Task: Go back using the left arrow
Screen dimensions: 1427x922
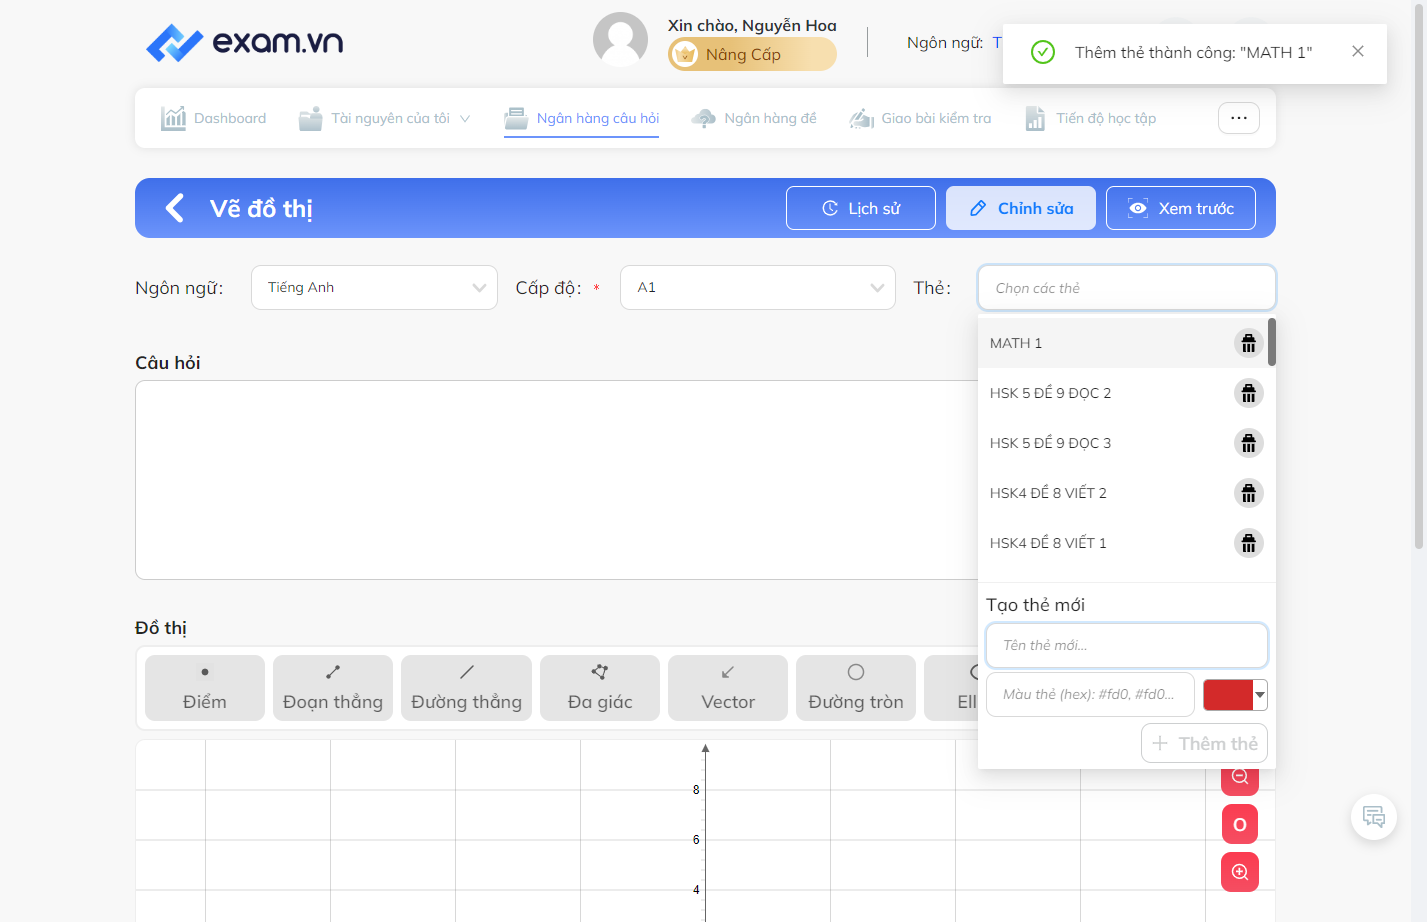Action: coord(174,208)
